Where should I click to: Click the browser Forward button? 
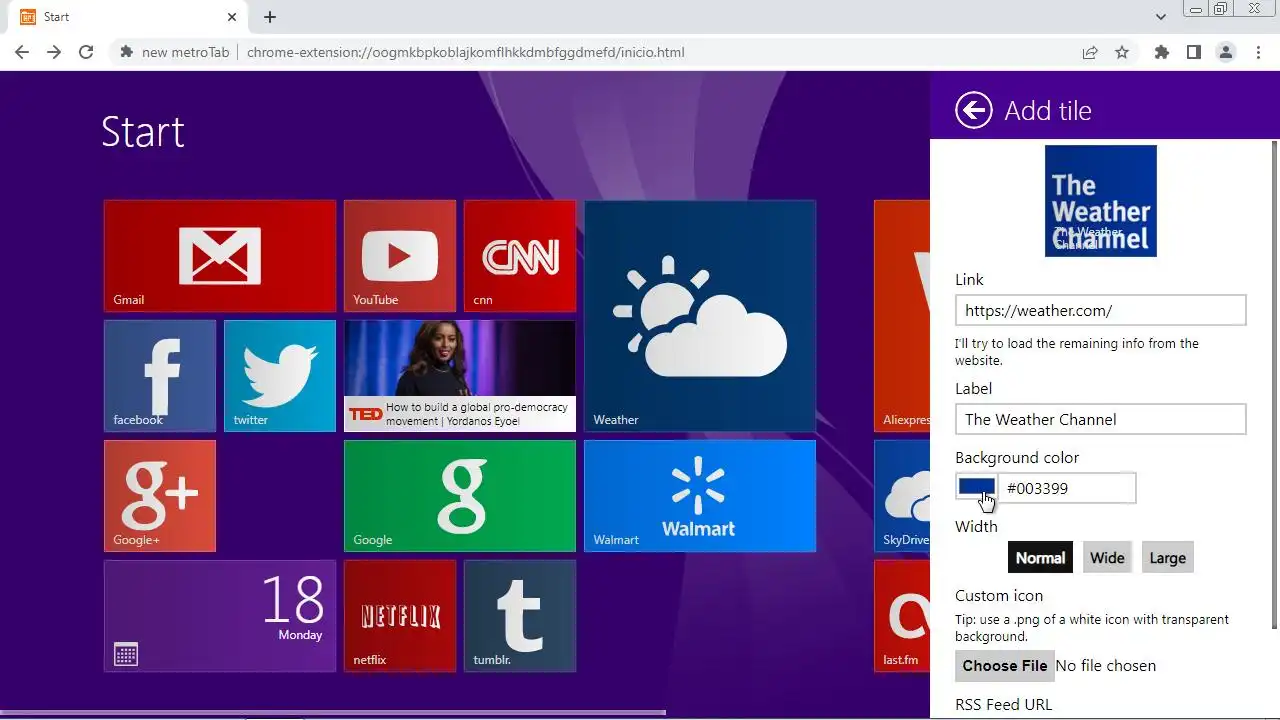pyautogui.click(x=54, y=52)
